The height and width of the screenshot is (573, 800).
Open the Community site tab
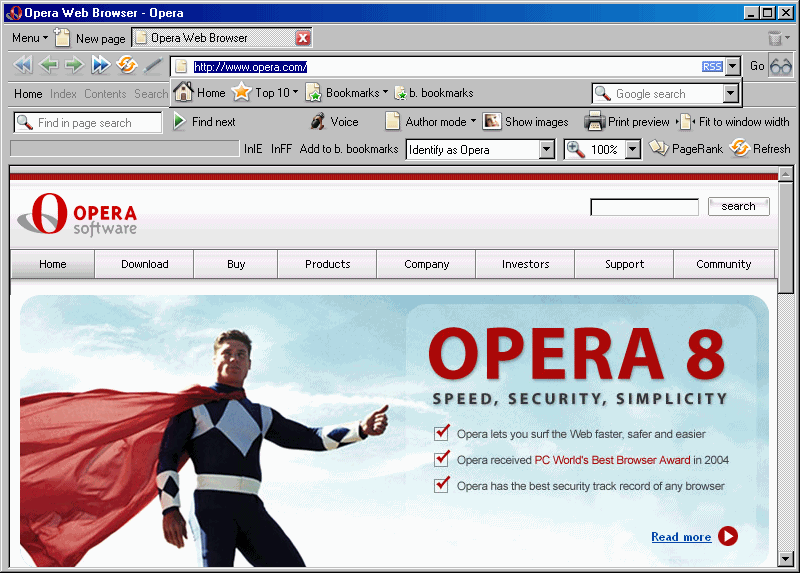[x=723, y=264]
